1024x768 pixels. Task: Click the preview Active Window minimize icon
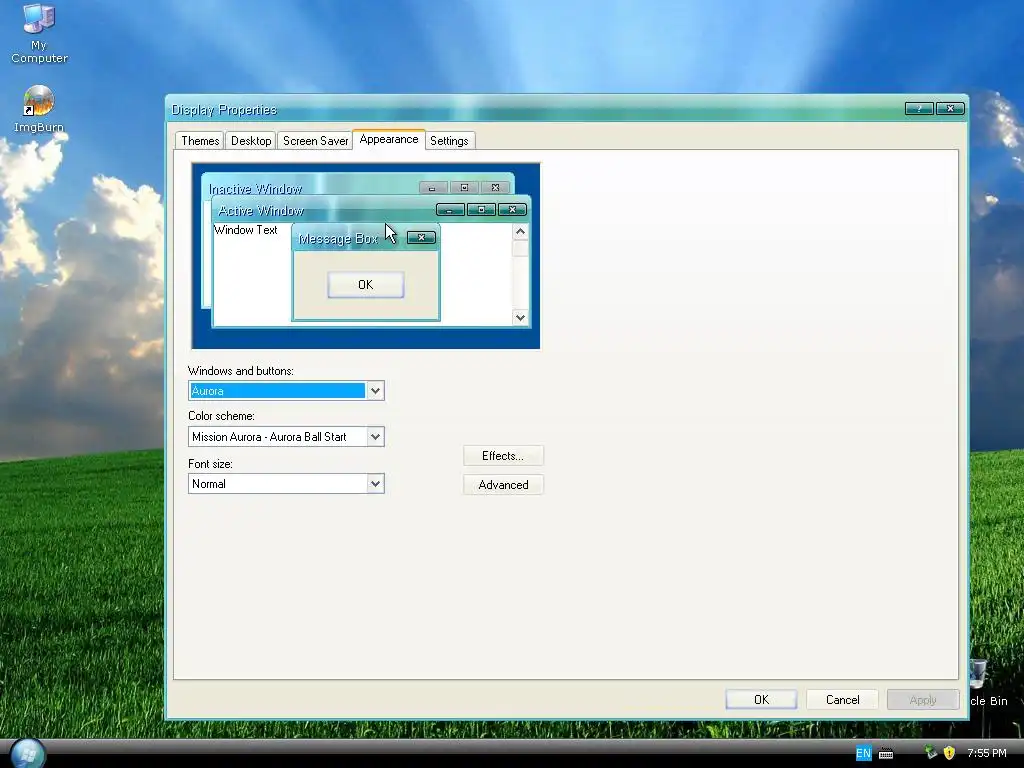tap(450, 210)
